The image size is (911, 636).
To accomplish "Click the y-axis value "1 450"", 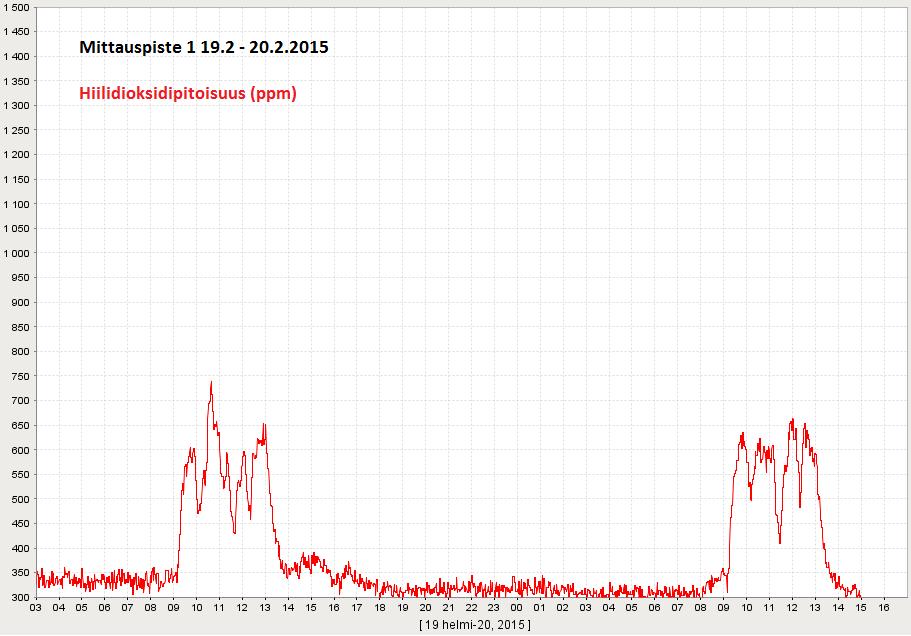I will click(16, 32).
